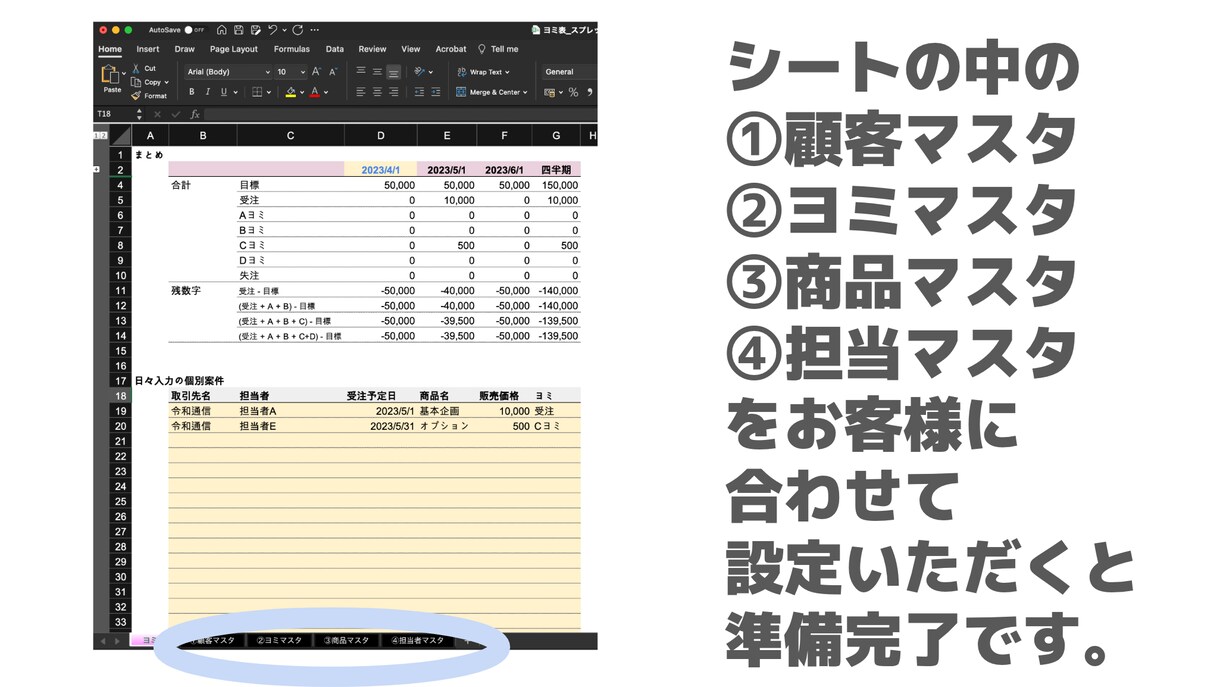The width and height of the screenshot is (1220, 687).
Task: Click the Format painter button
Action: 149,96
